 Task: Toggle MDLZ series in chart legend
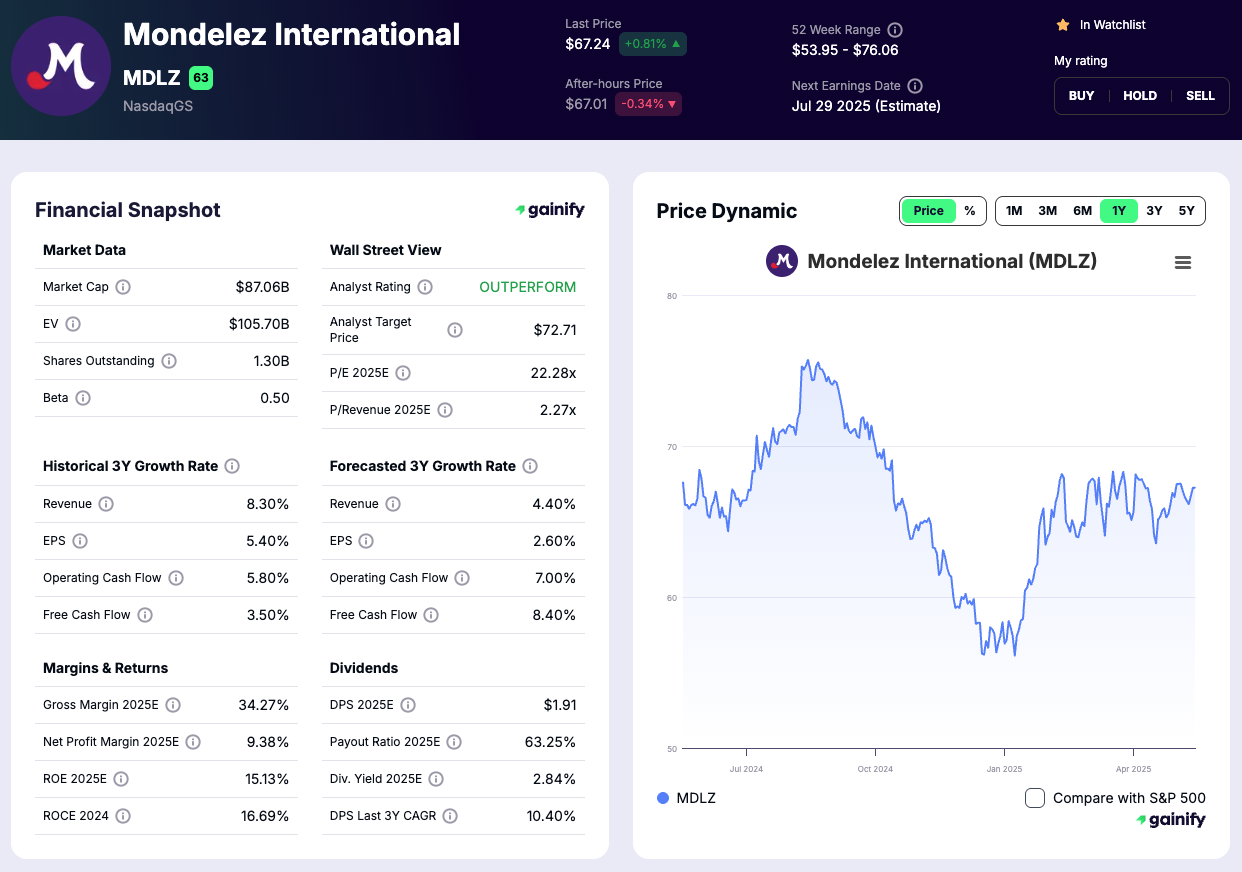tap(686, 798)
